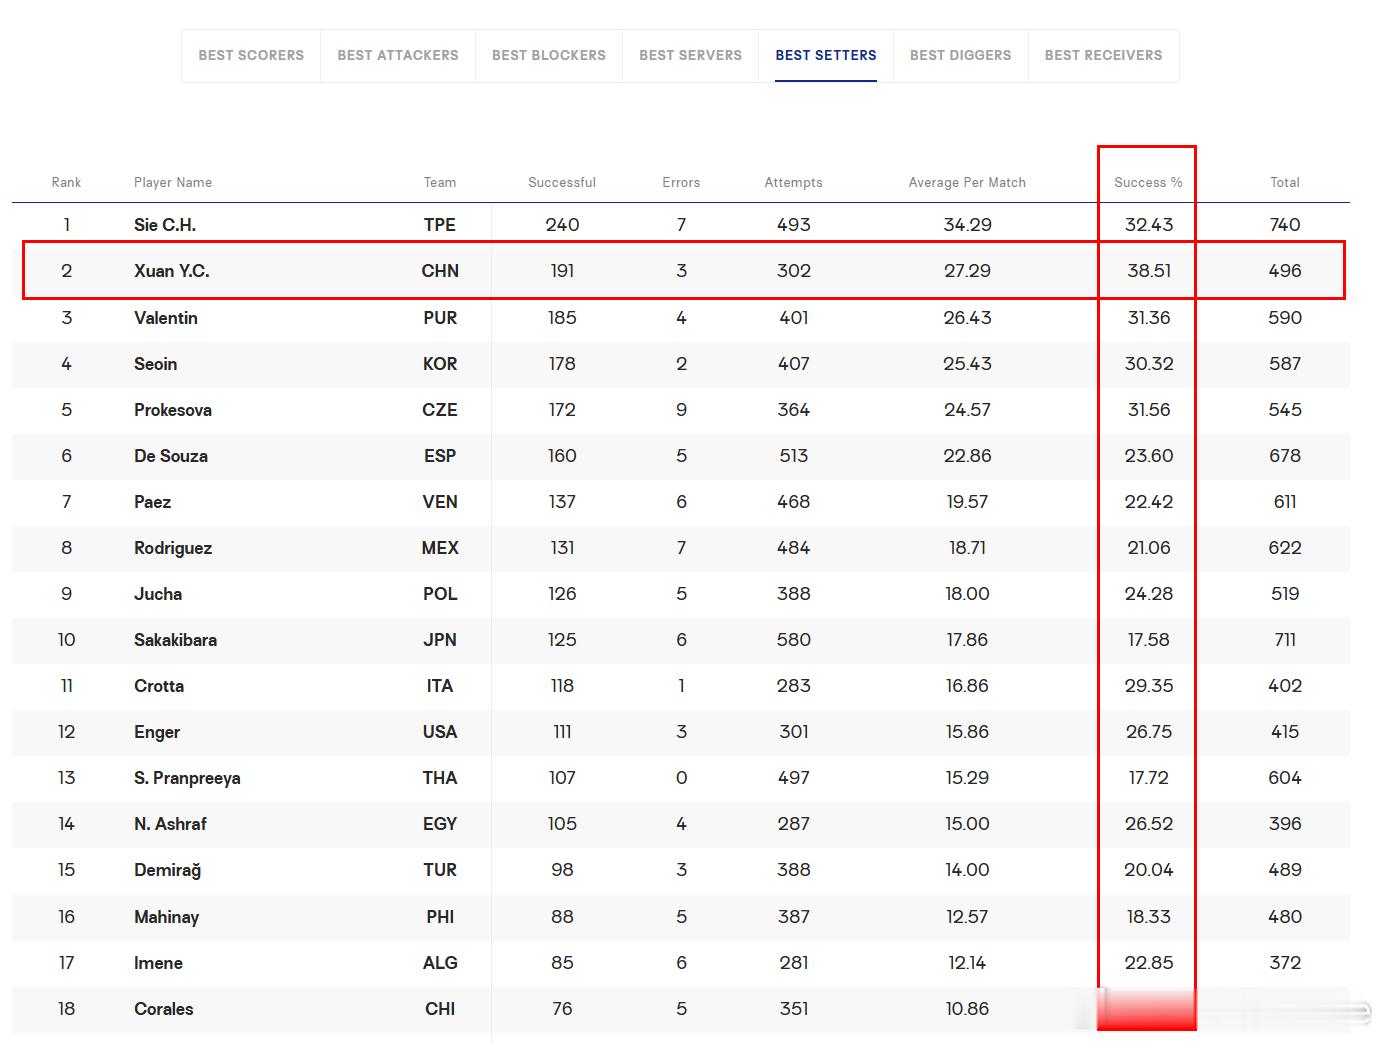1384x1042 pixels.
Task: Click the Rank column header
Action: [66, 182]
